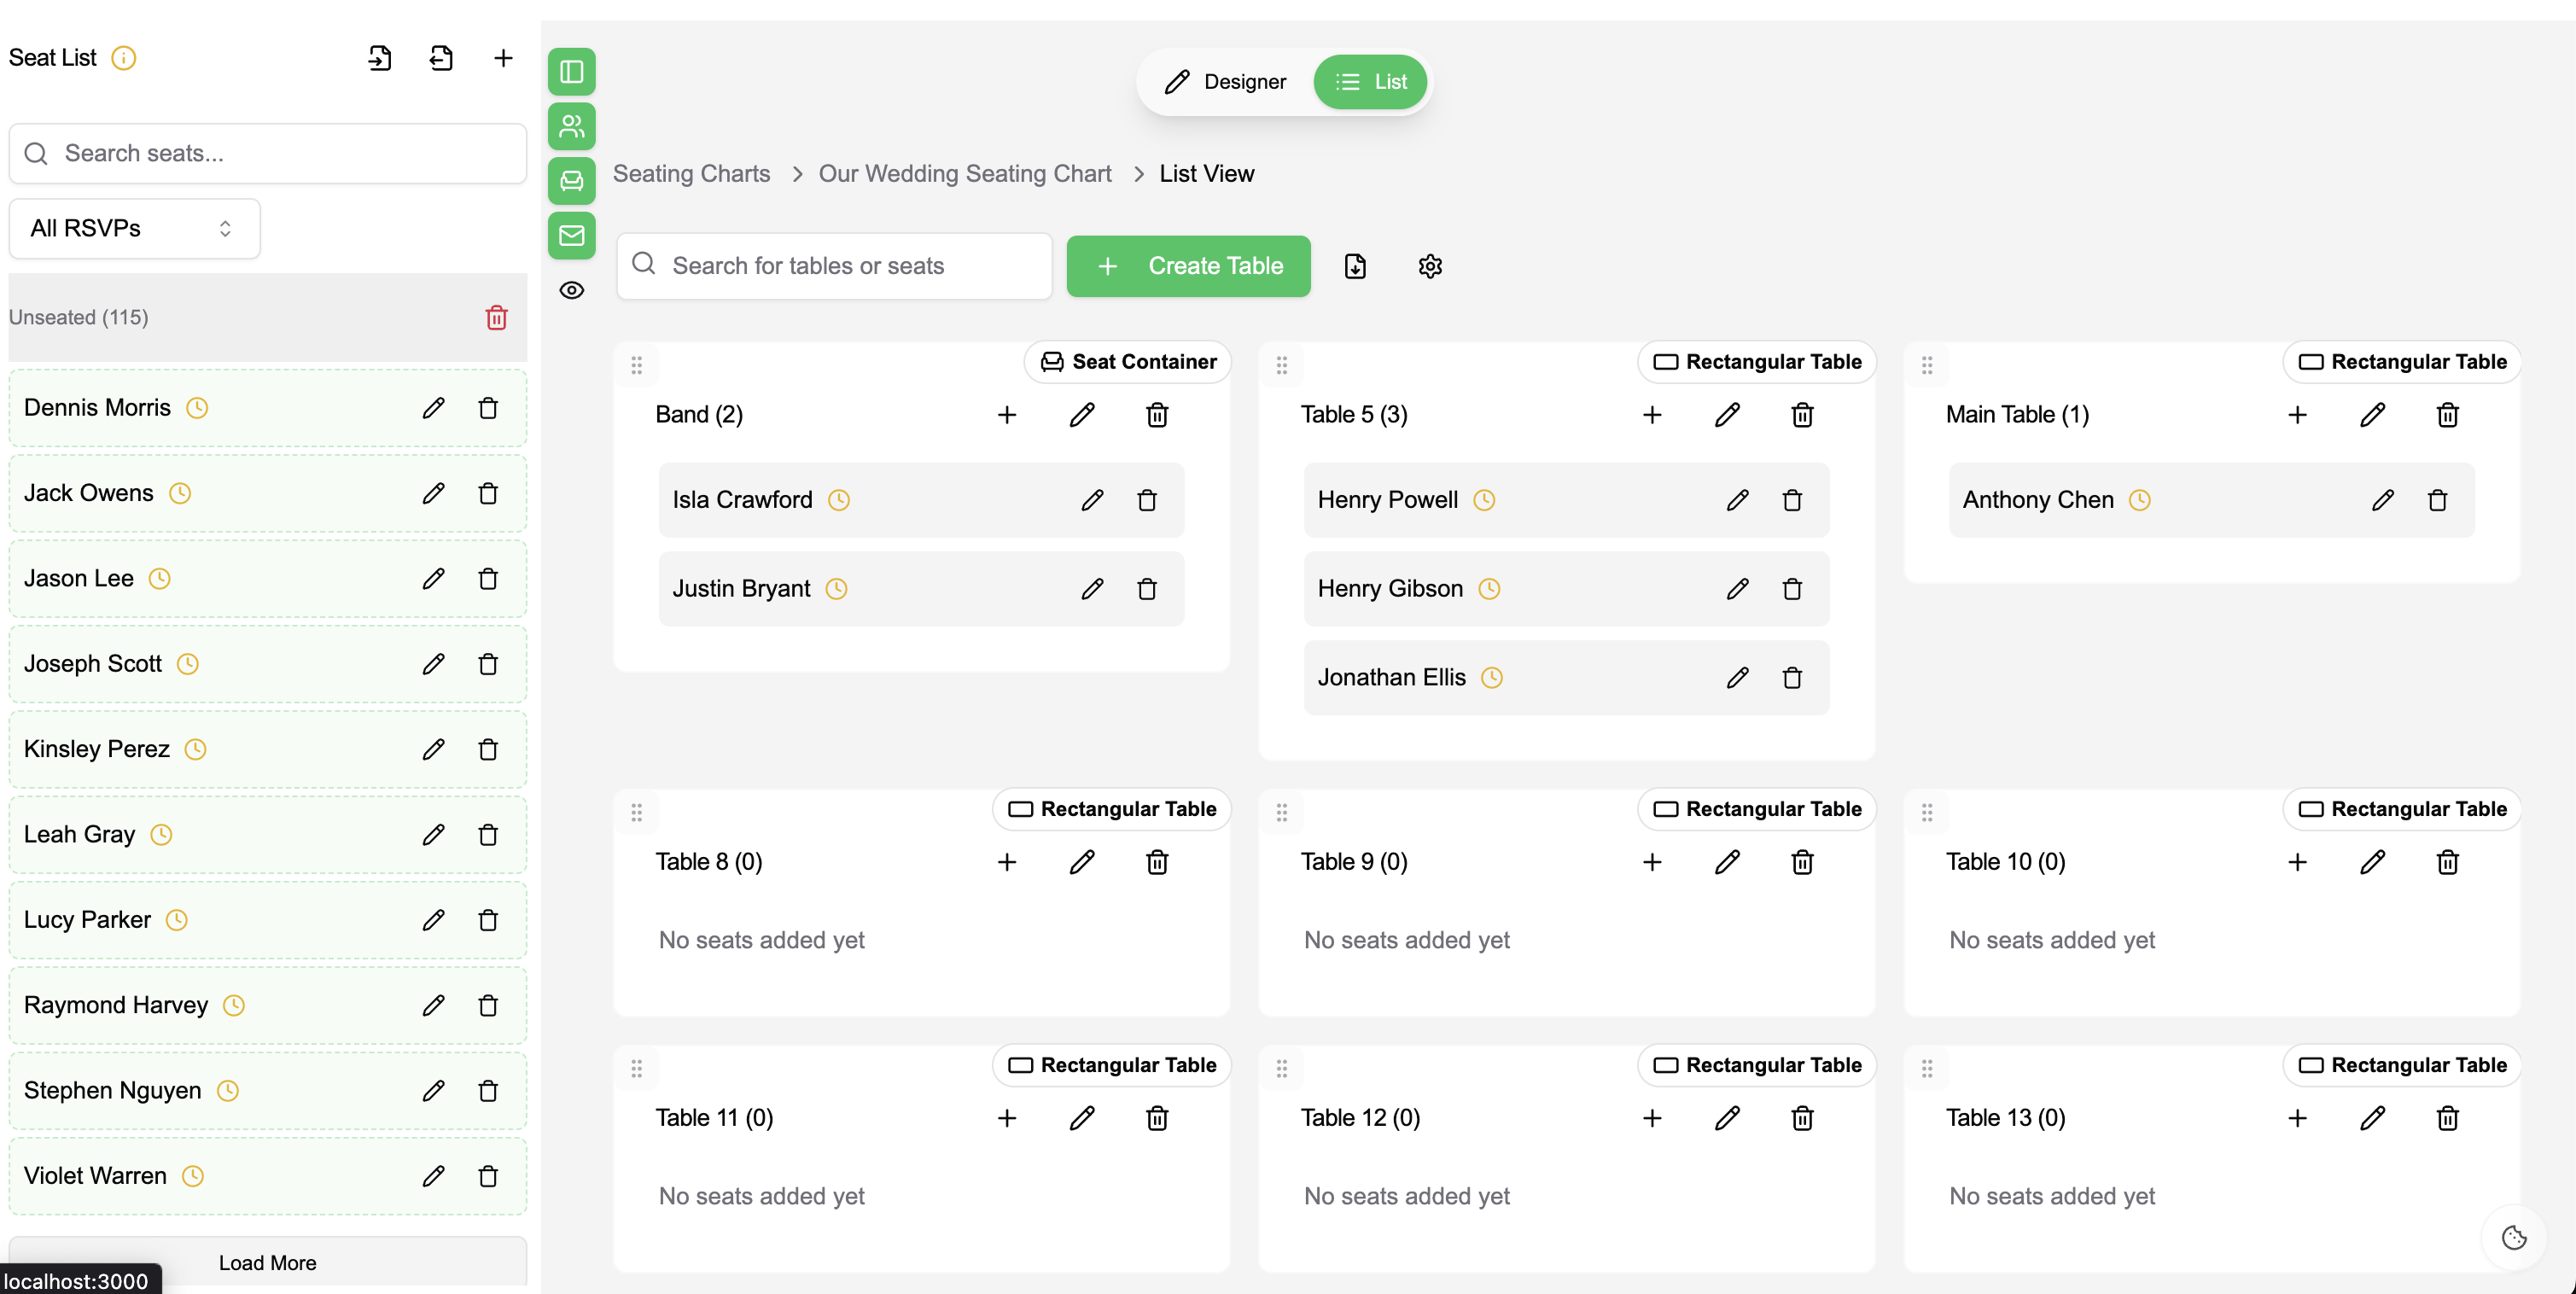This screenshot has height=1294, width=2576.
Task: Click the green envelope mail icon
Action: (572, 235)
